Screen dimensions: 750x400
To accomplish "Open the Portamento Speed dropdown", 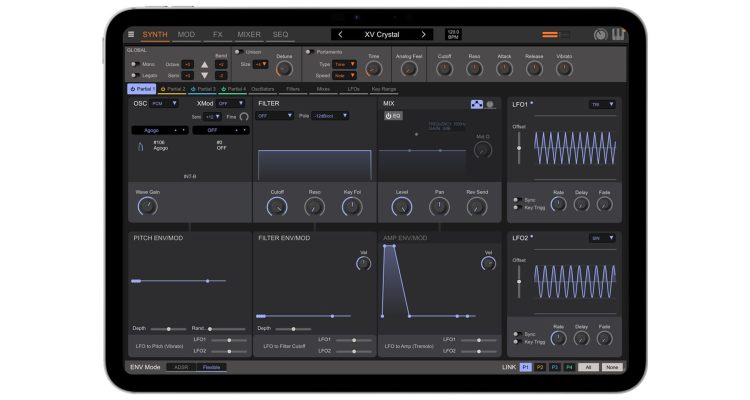I will click(x=344, y=76).
